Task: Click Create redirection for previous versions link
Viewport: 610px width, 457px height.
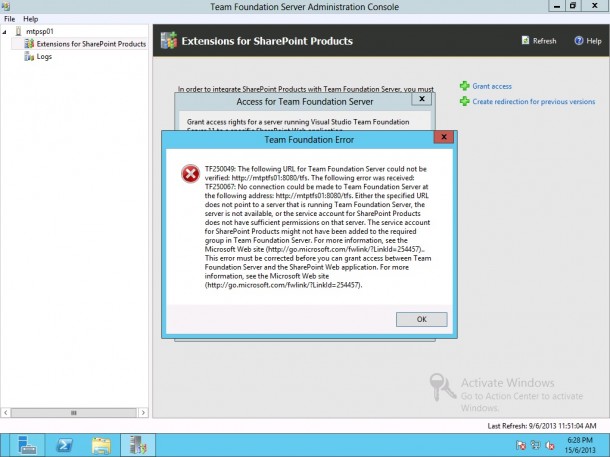Action: point(534,102)
